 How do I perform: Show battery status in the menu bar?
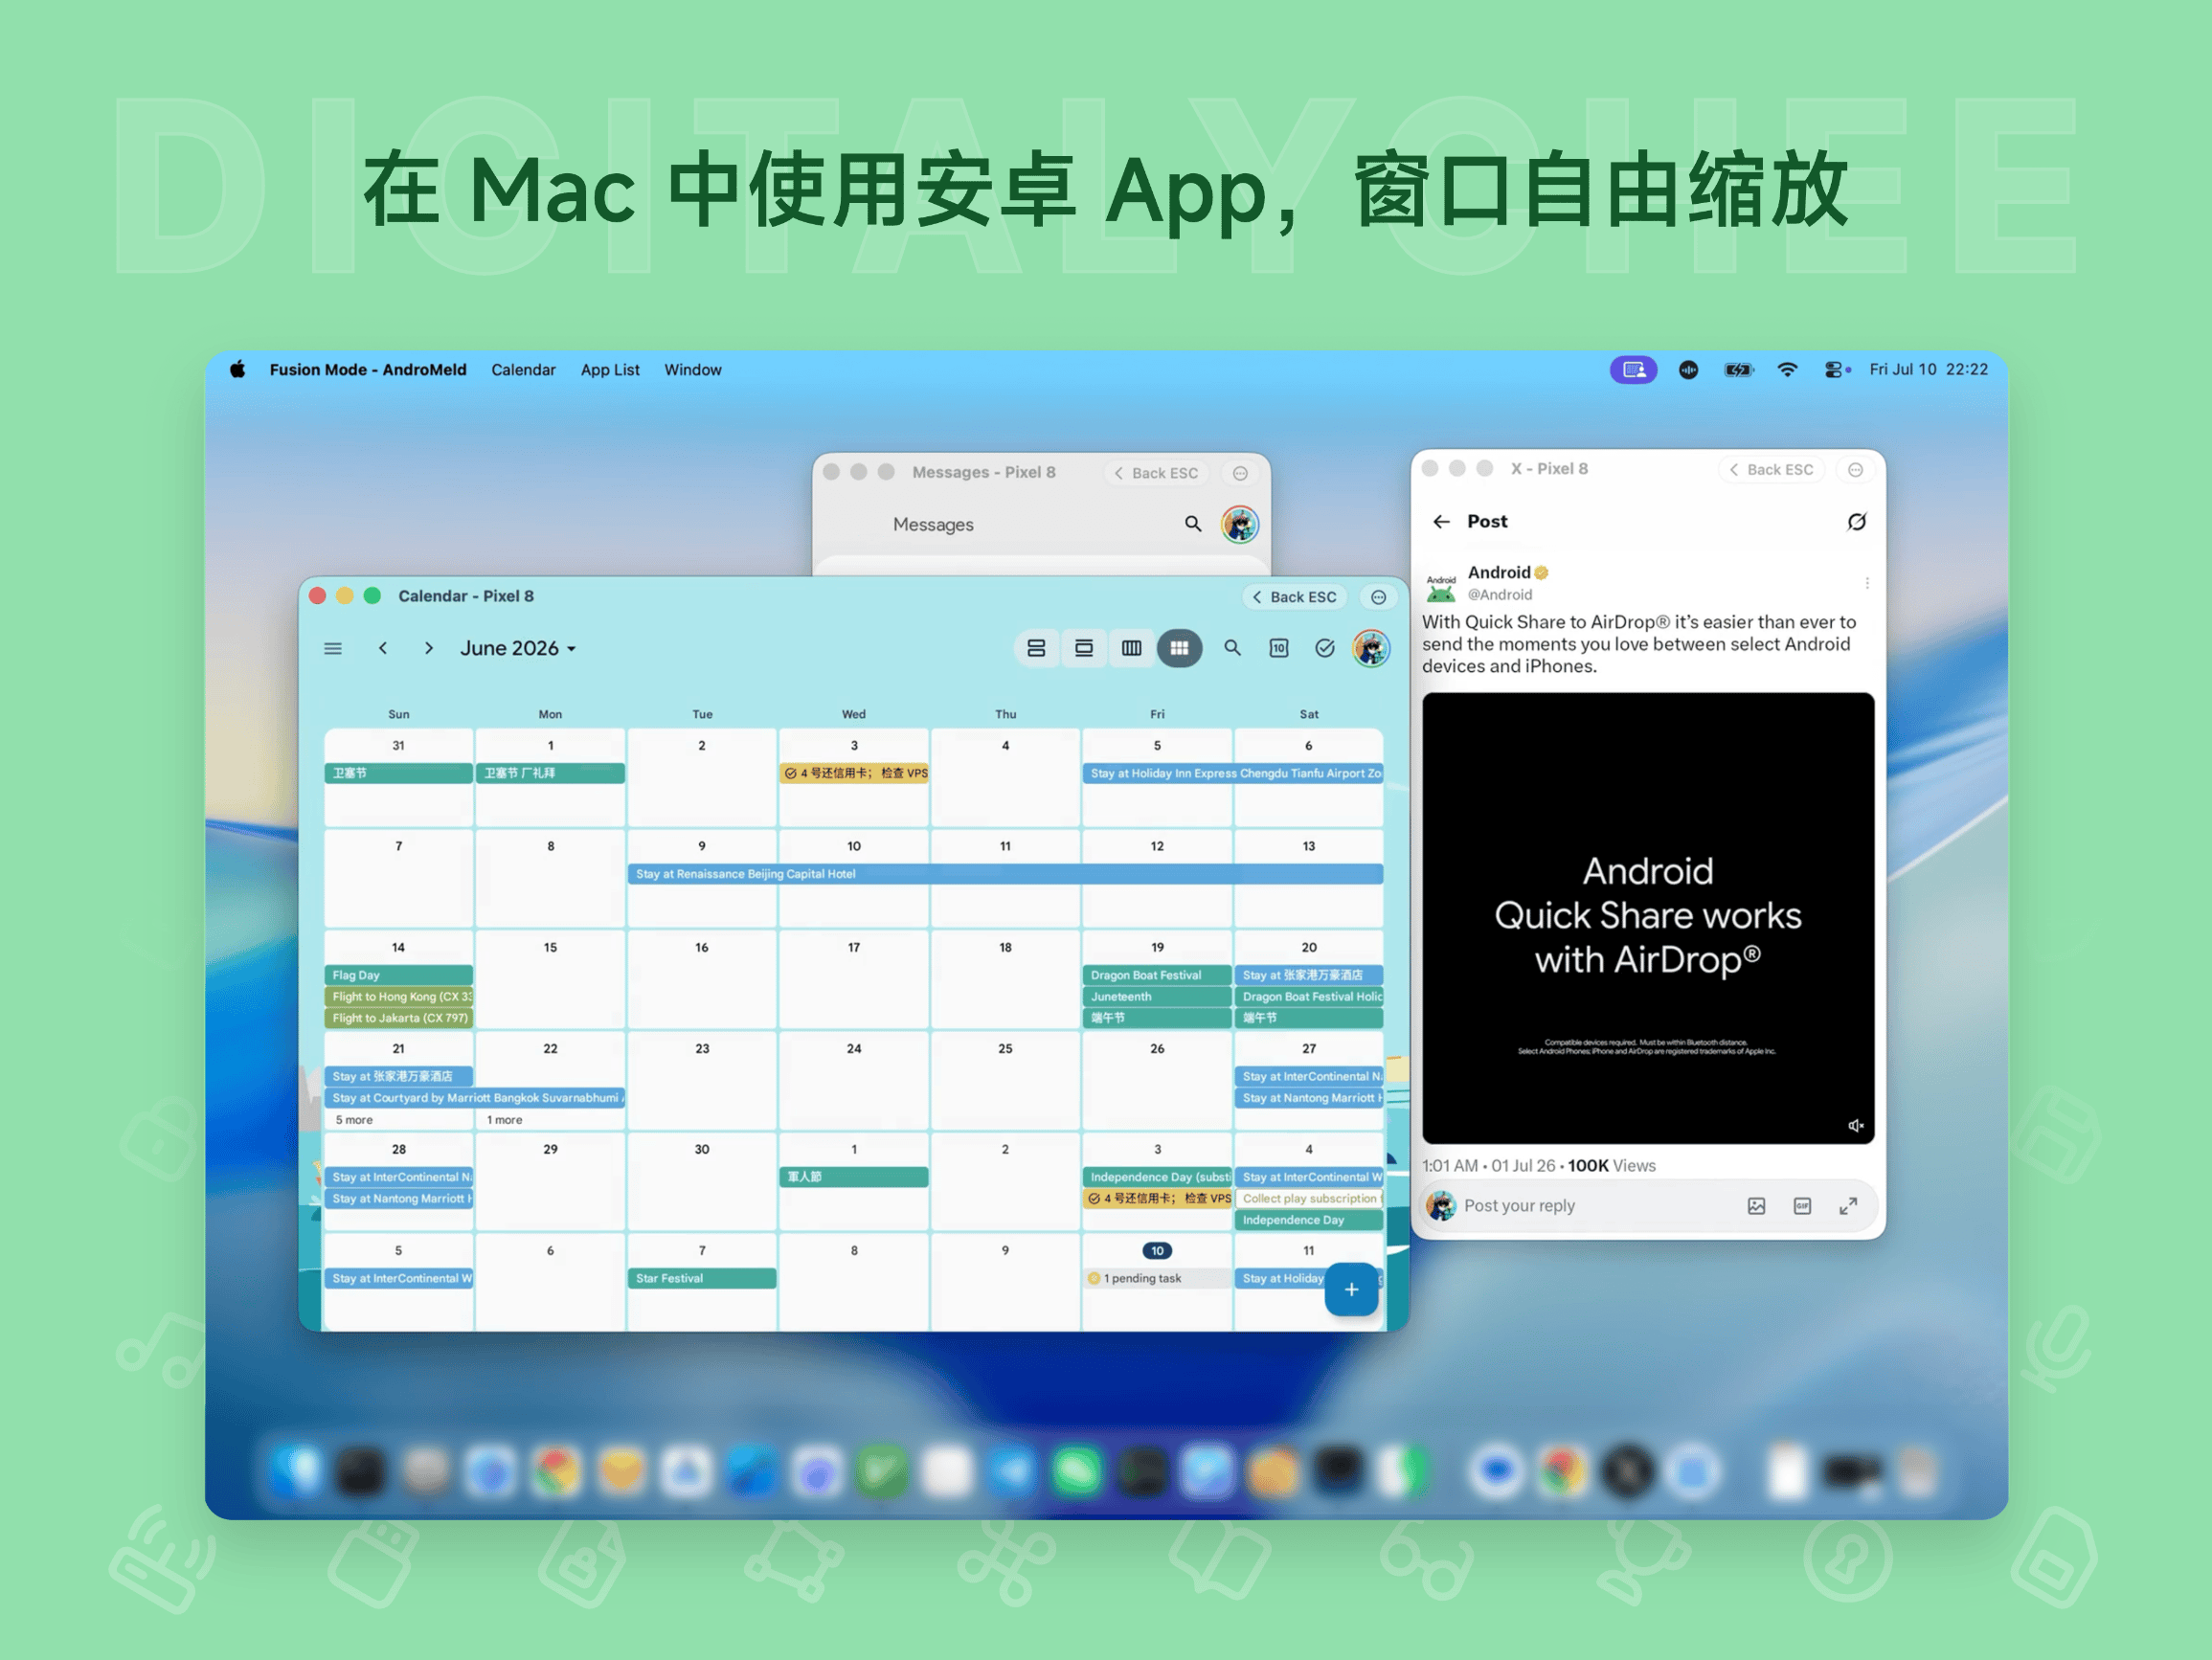[x=1739, y=370]
